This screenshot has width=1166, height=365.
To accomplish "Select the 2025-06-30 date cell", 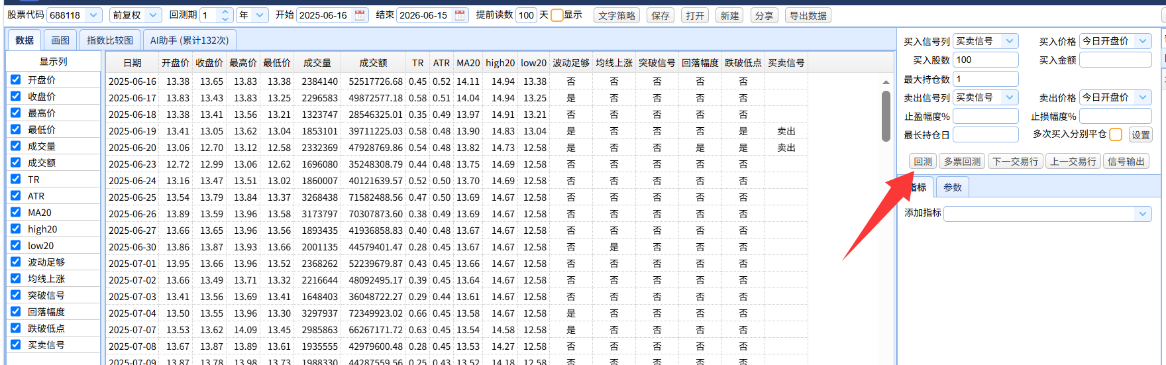I will pos(132,247).
